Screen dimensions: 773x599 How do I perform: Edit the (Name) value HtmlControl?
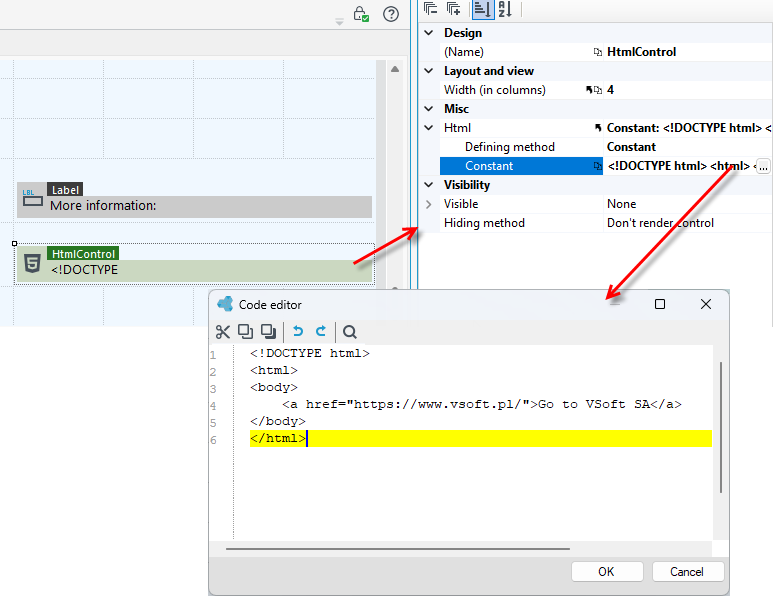tap(641, 52)
